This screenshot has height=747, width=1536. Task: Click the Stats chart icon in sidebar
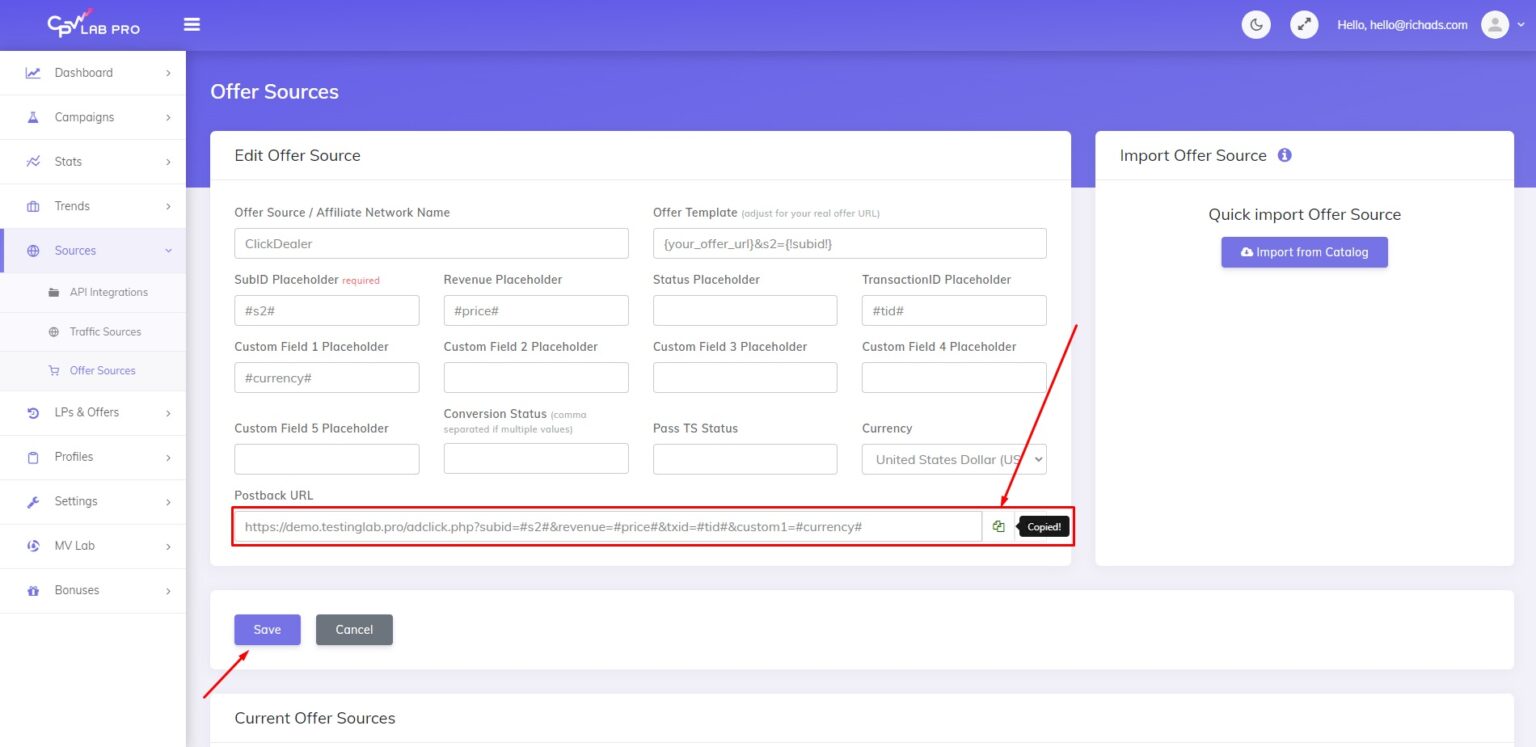click(x=34, y=161)
